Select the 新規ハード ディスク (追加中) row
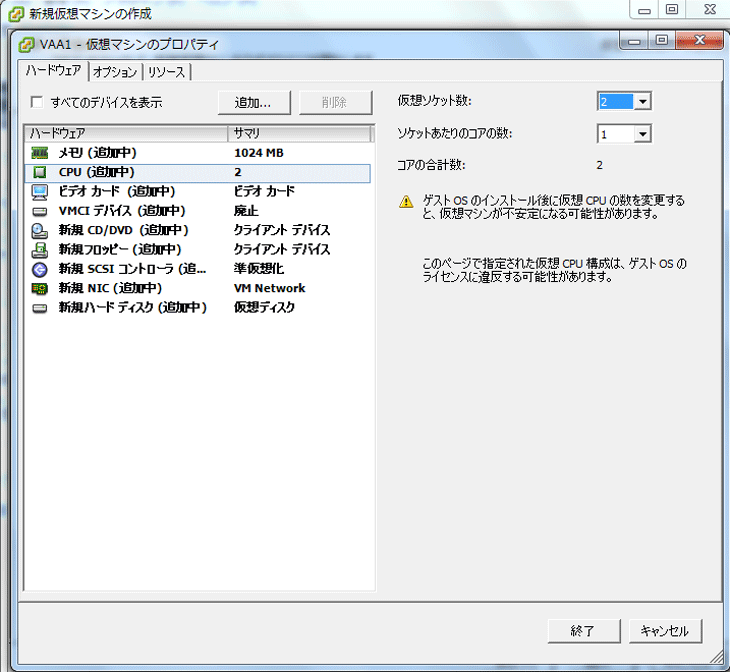 pos(198,308)
